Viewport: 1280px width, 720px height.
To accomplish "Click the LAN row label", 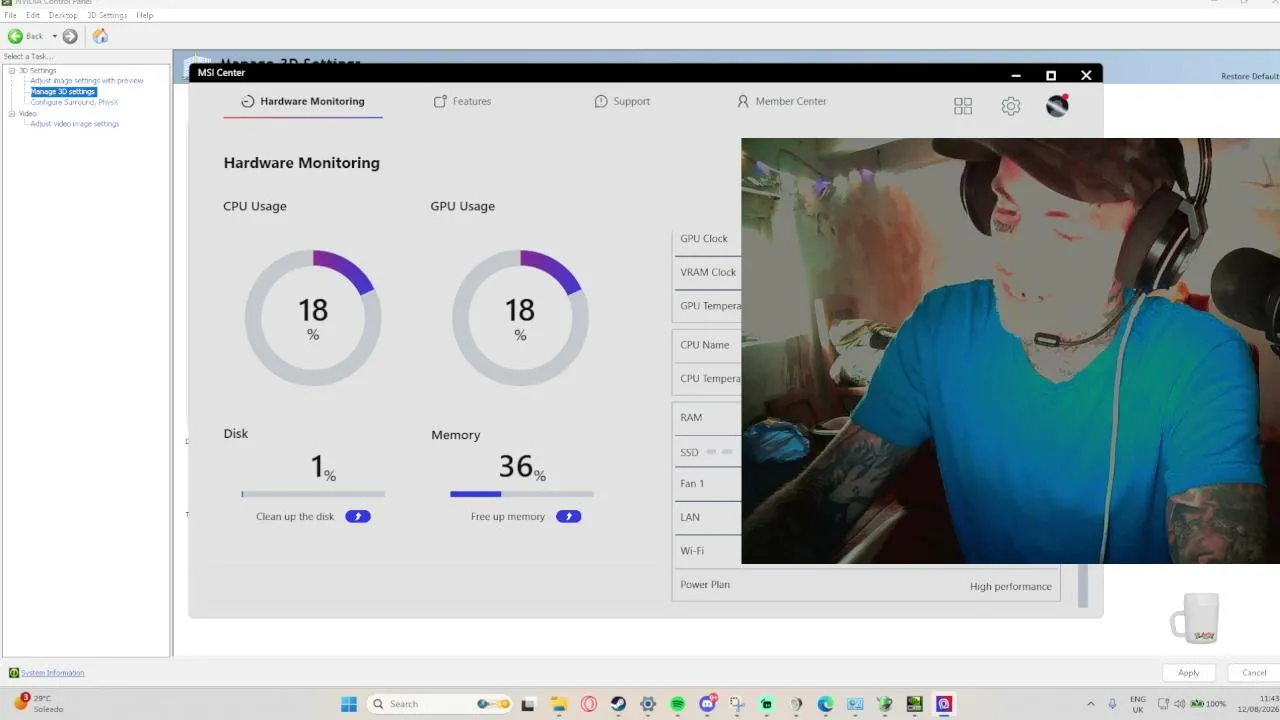I will coord(690,517).
